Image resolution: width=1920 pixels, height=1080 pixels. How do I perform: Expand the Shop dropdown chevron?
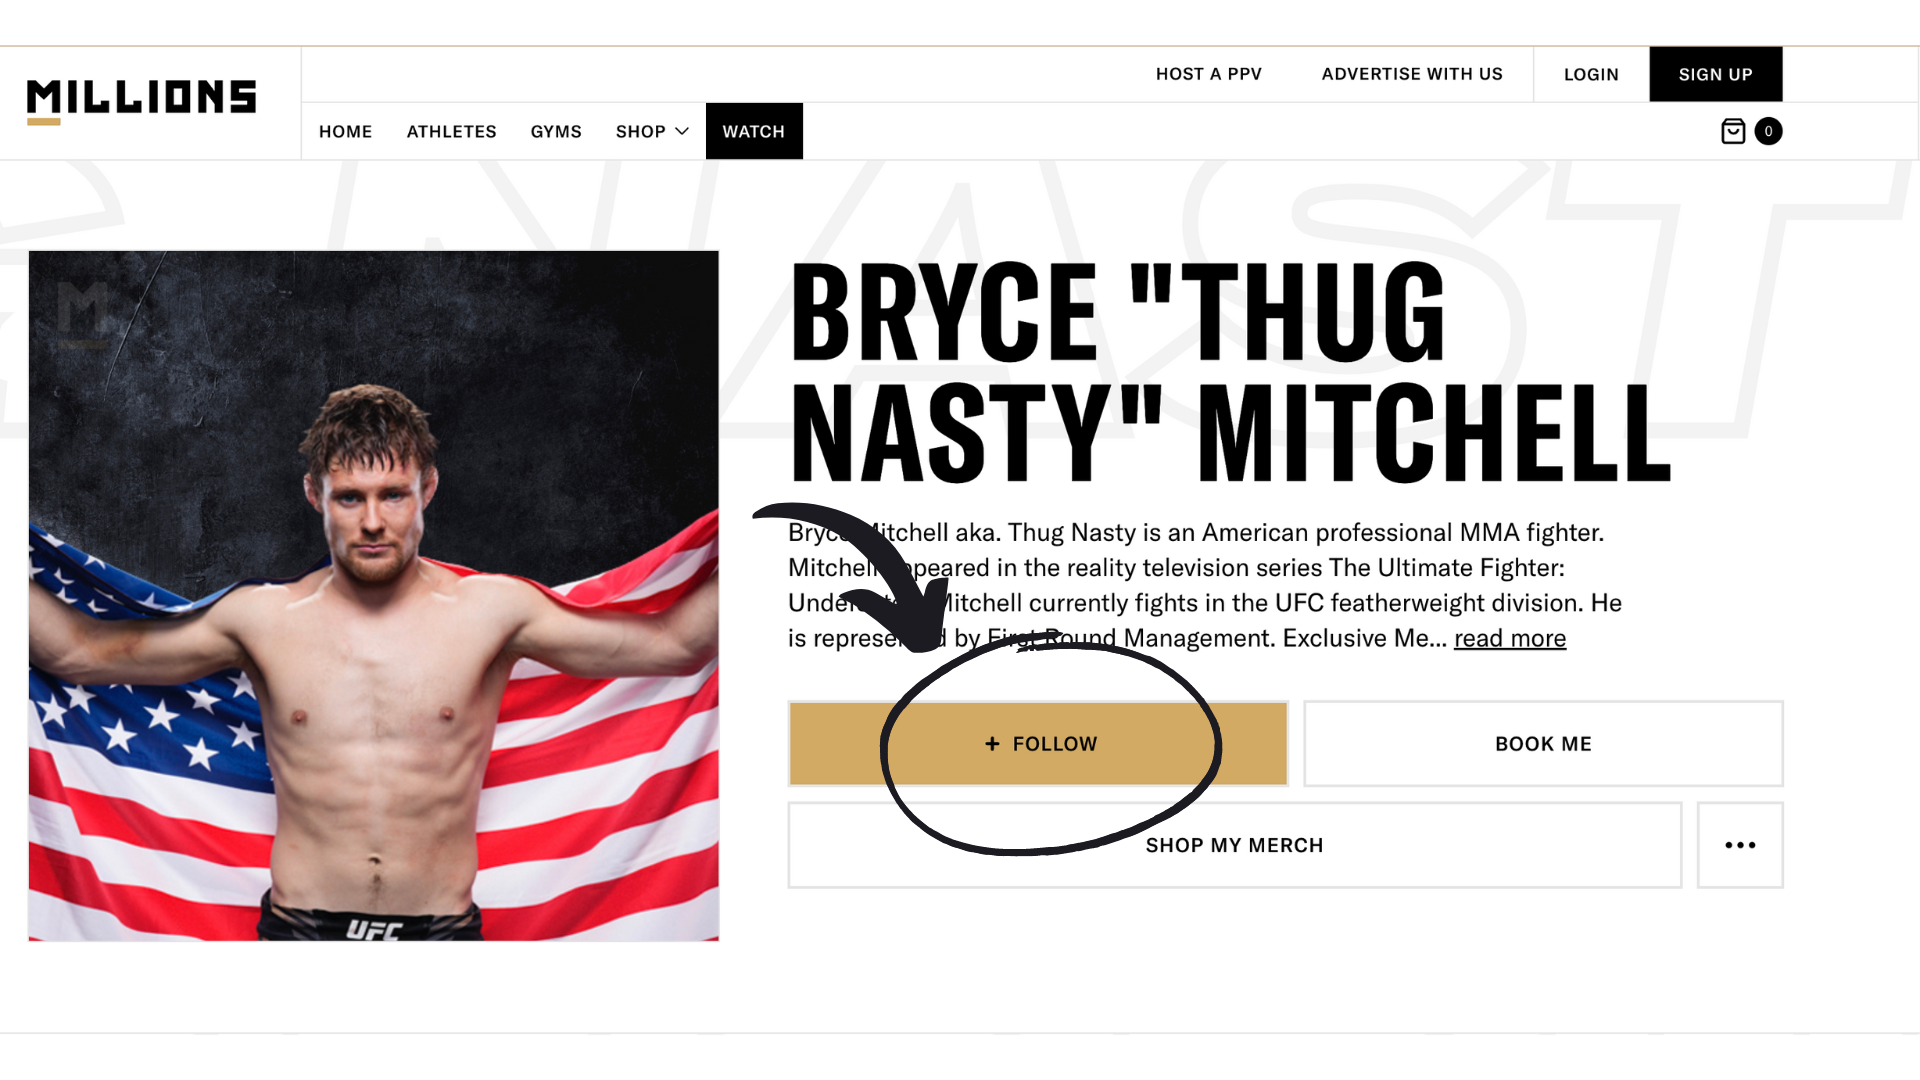tap(682, 131)
